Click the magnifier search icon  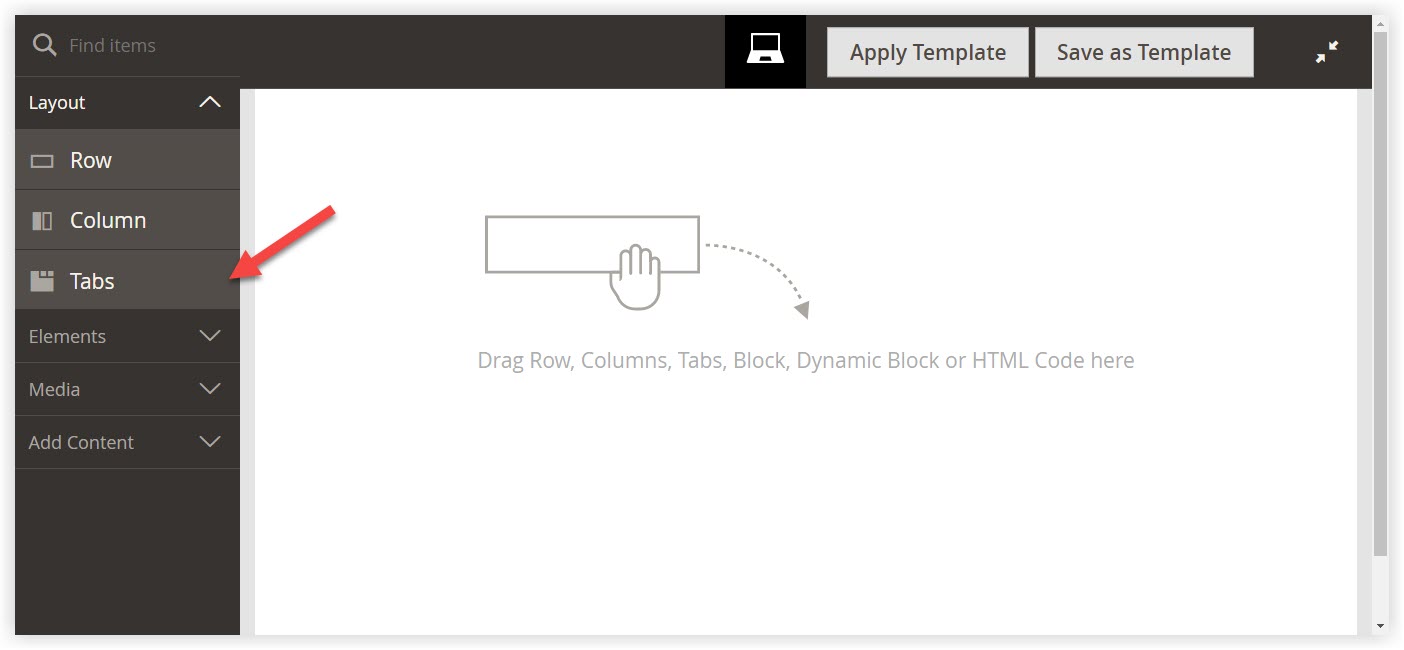click(x=44, y=45)
